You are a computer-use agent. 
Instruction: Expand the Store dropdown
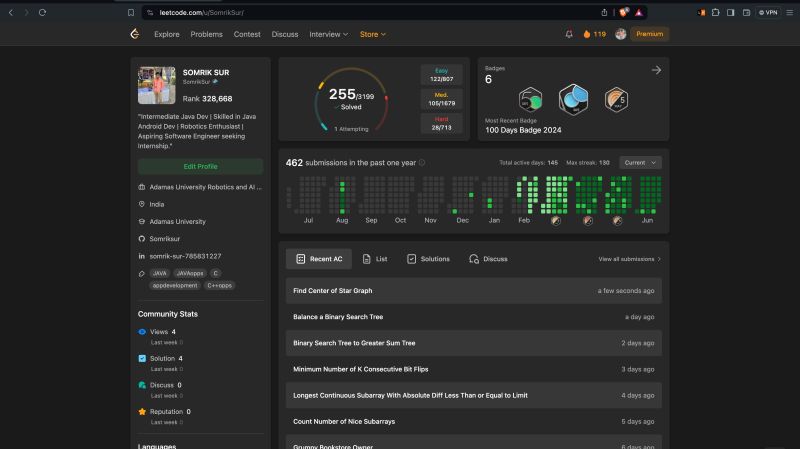click(x=372, y=34)
